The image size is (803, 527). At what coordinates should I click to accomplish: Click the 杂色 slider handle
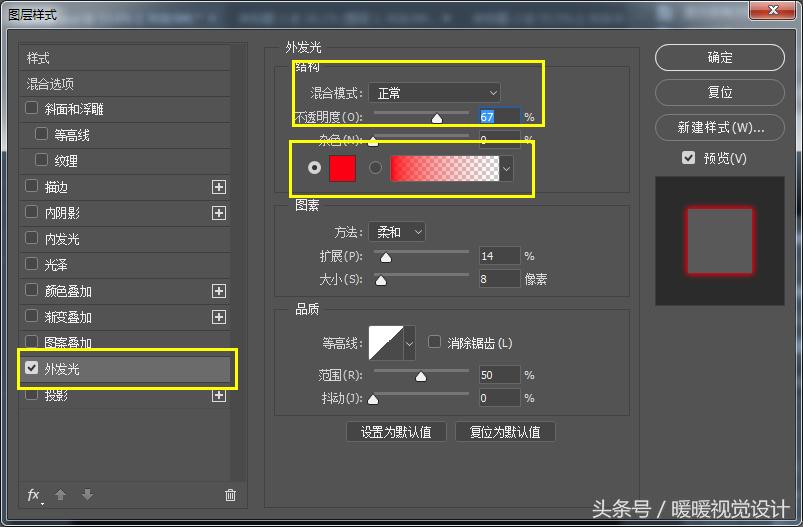coord(373,141)
